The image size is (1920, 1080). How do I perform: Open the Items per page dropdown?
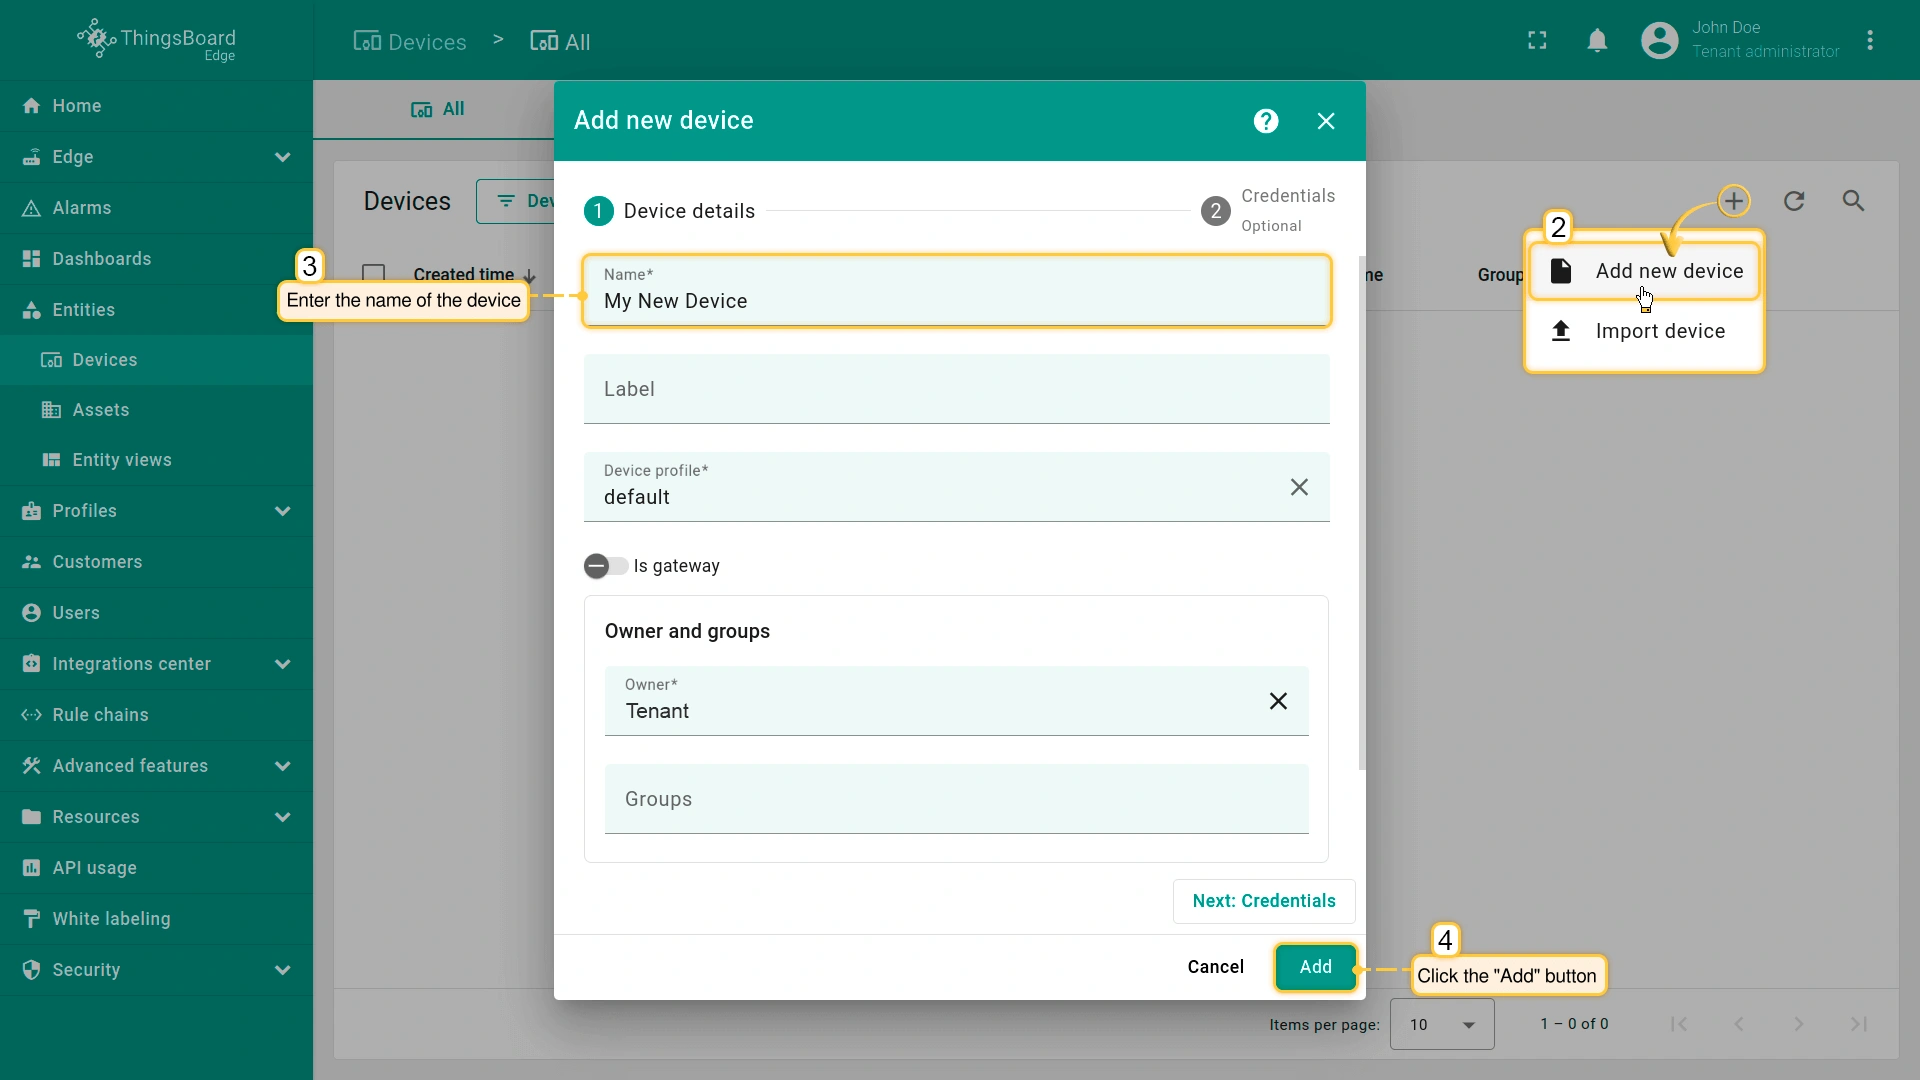(x=1442, y=1024)
